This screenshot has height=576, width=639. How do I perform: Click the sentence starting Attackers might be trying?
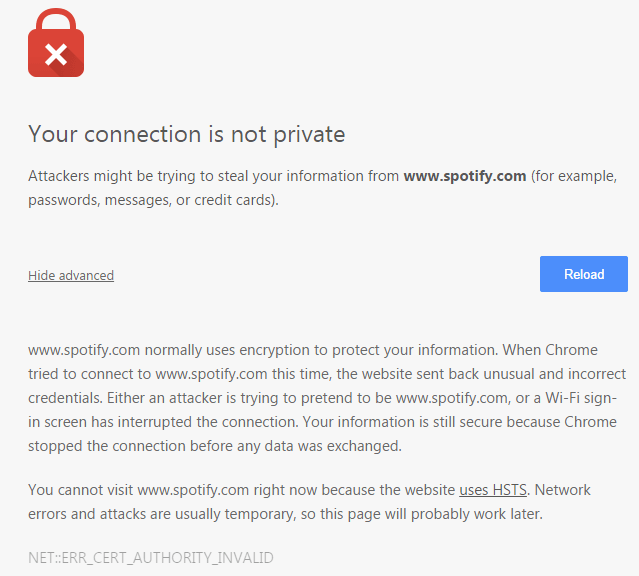tap(322, 188)
